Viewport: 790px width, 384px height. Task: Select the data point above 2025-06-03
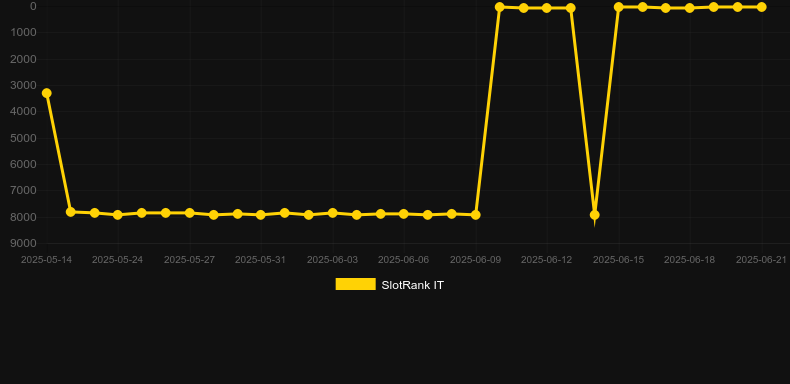click(333, 213)
